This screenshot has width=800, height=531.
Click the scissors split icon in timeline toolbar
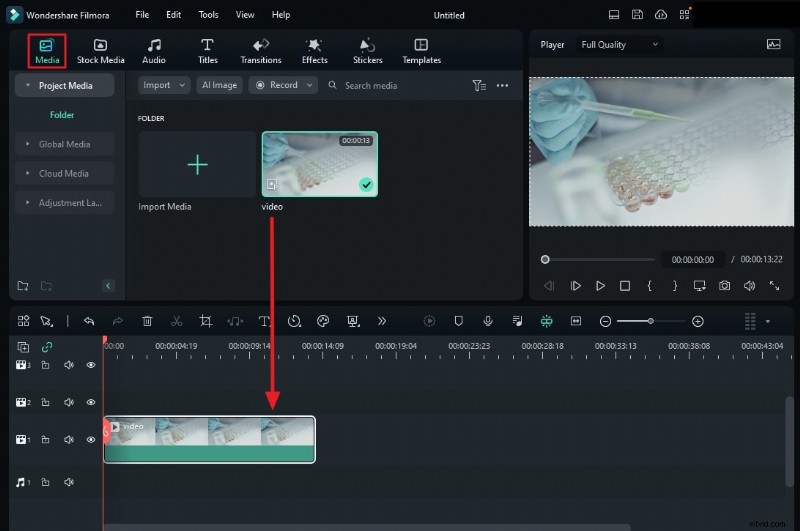tap(176, 321)
